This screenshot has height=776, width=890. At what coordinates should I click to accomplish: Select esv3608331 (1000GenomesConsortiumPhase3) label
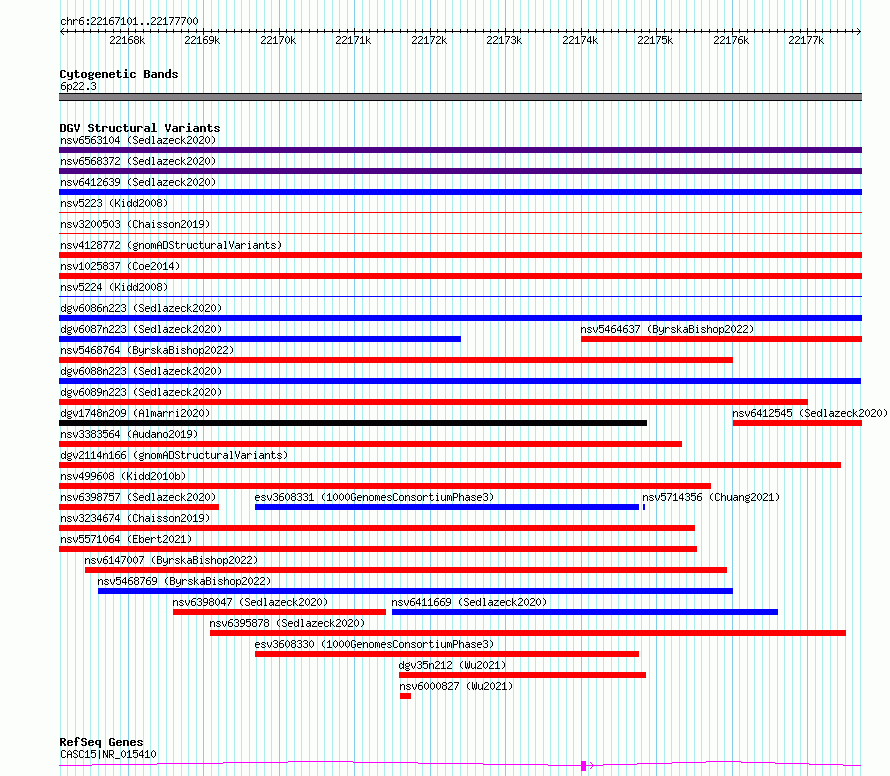pyautogui.click(x=374, y=497)
